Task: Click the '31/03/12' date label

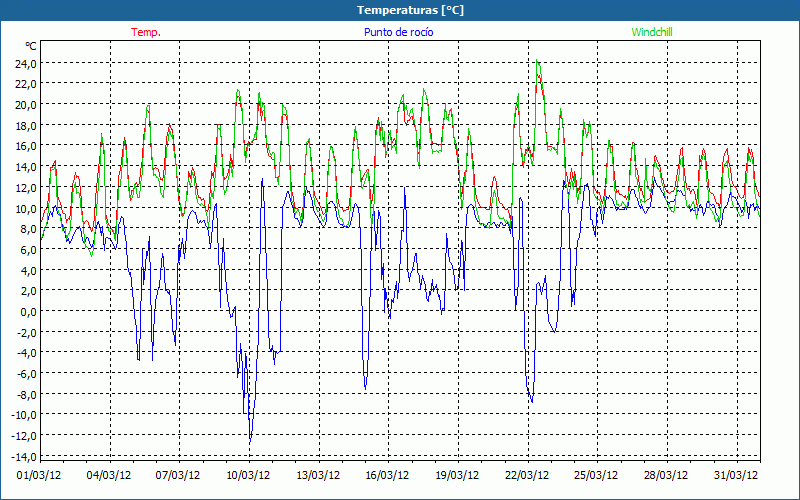Action: pos(736,475)
